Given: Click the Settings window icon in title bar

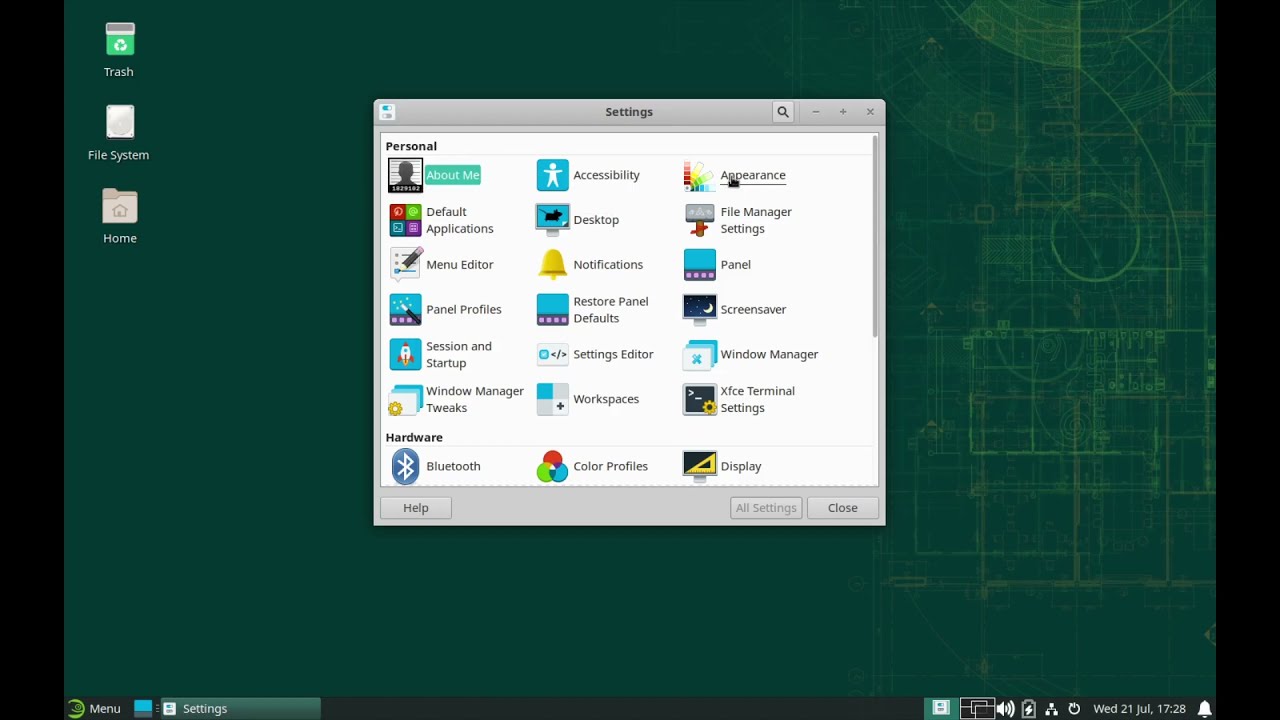Looking at the screenshot, I should pyautogui.click(x=387, y=112).
